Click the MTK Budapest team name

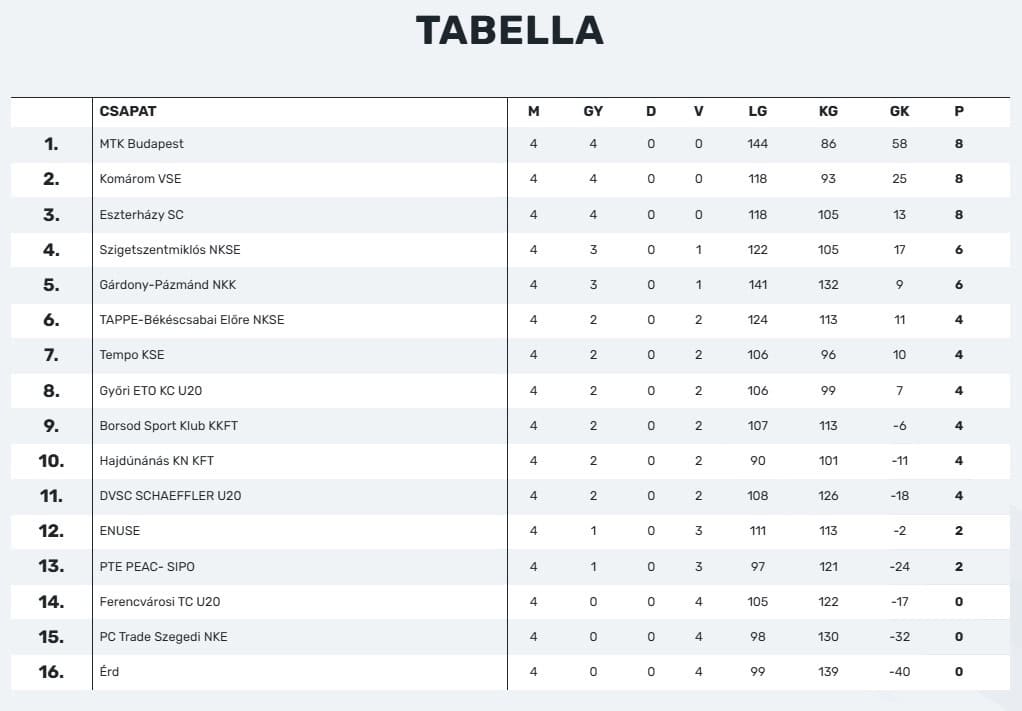point(142,144)
